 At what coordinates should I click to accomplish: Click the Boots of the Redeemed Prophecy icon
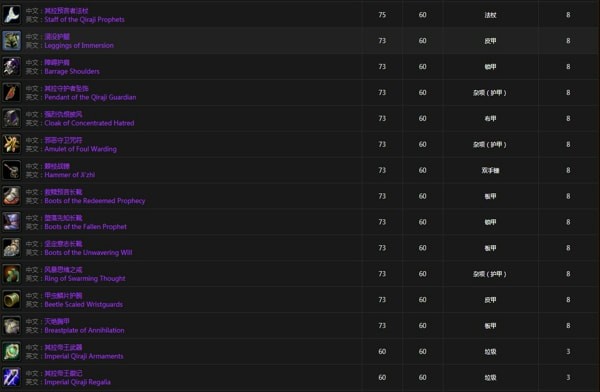[x=11, y=196]
